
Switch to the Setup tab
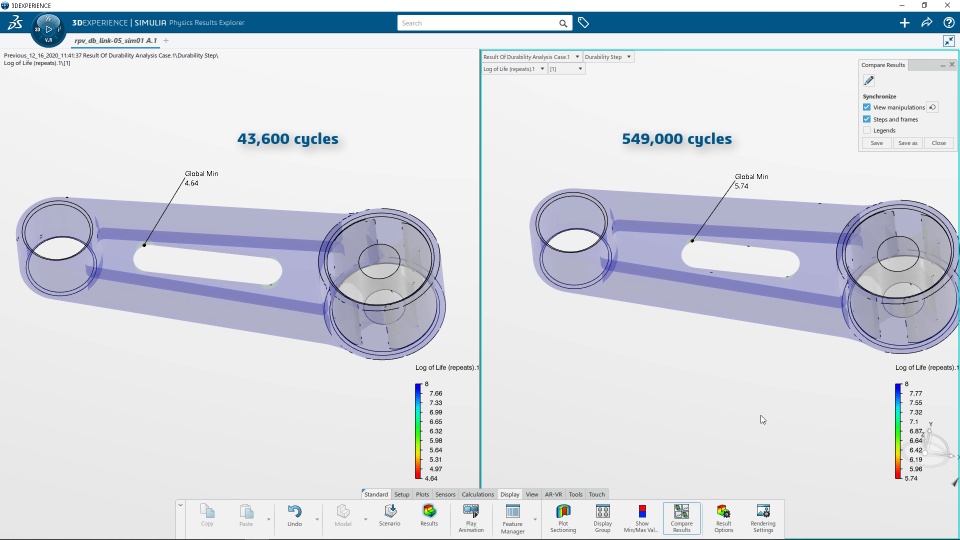point(402,494)
